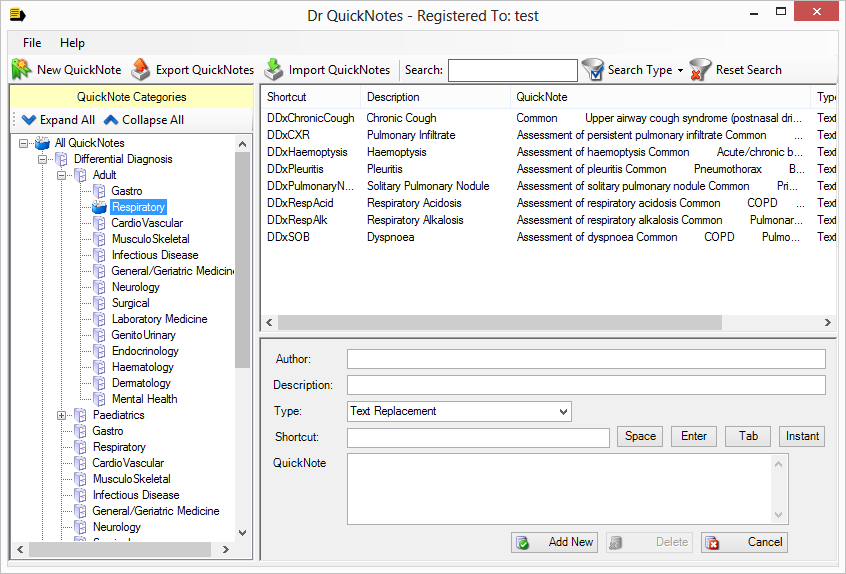
Task: Click the Dr QuickNotes app icon in title bar
Action: (17, 15)
